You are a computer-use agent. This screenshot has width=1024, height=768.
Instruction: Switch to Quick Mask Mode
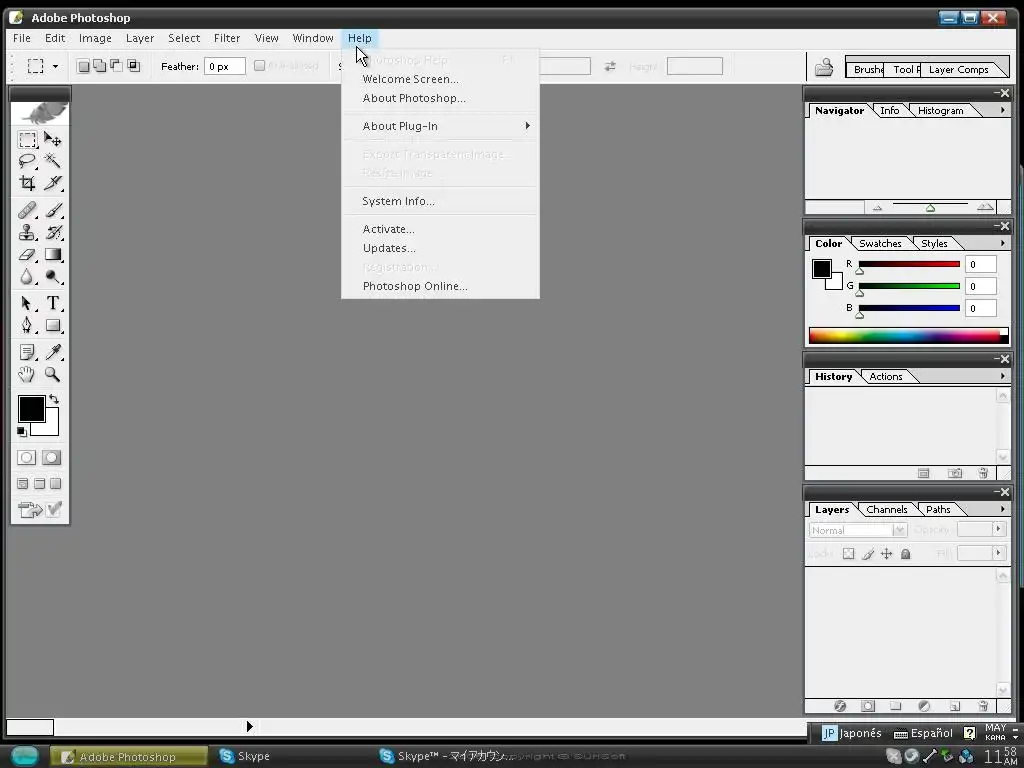click(52, 458)
